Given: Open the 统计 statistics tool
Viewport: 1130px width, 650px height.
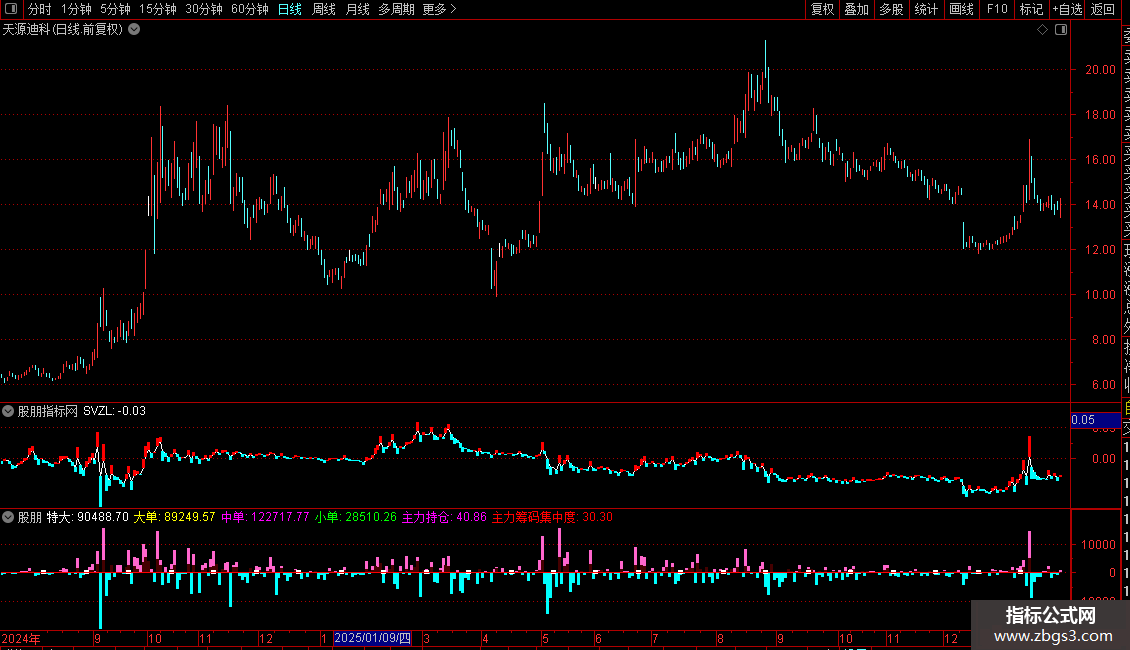Looking at the screenshot, I should click(926, 9).
